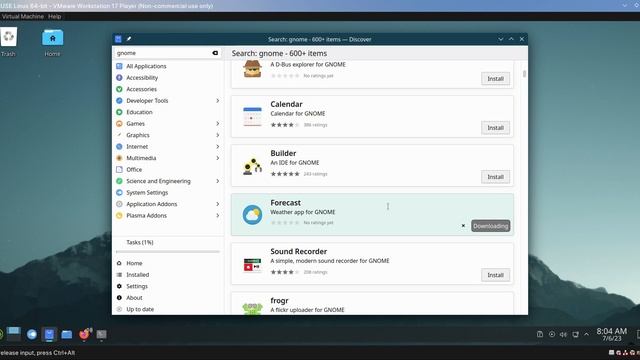The height and width of the screenshot is (360, 640).
Task: Launch Firefox from the taskbar
Action: (84, 335)
